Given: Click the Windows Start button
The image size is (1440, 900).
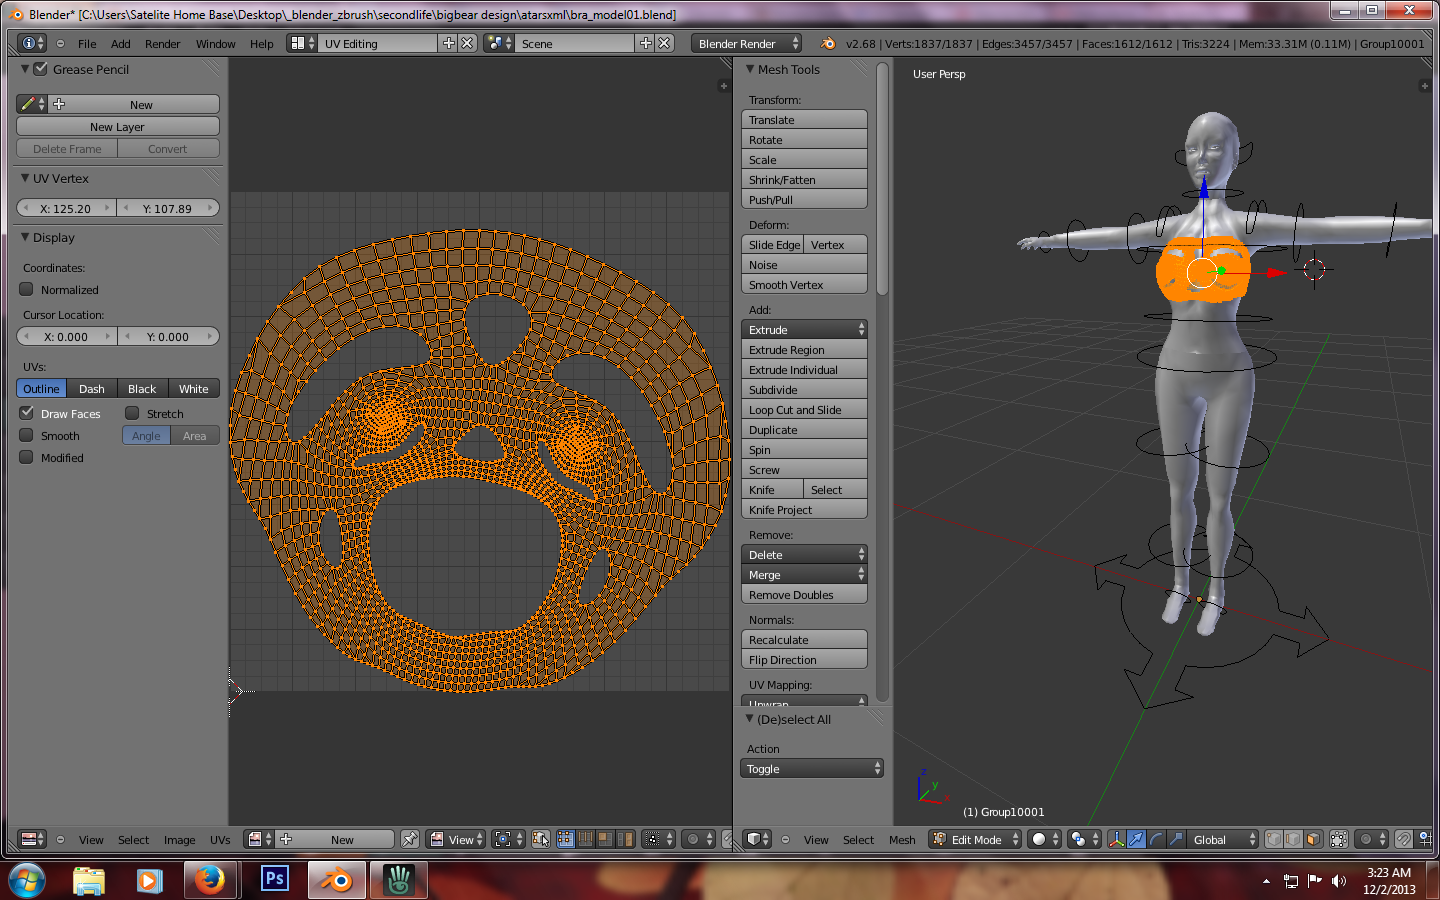Looking at the screenshot, I should 27,879.
